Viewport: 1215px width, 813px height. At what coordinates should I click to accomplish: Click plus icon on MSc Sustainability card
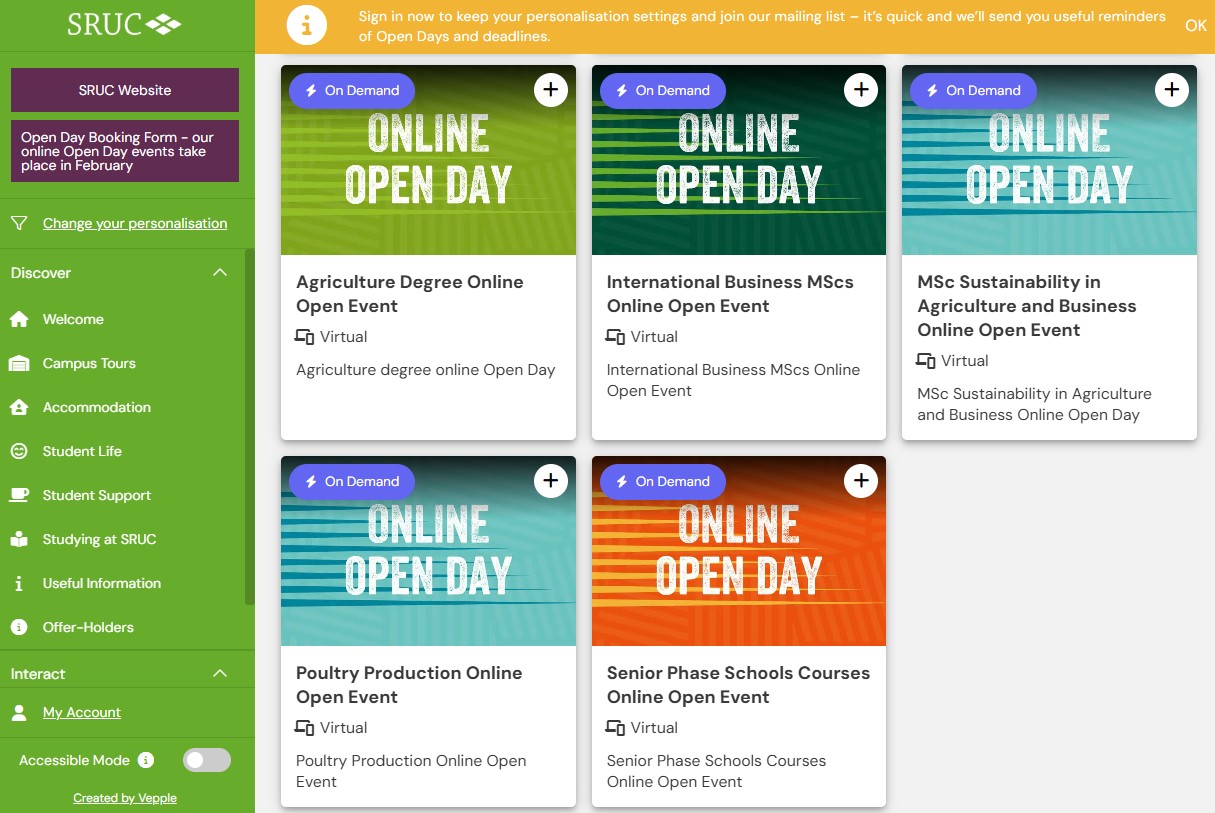1171,90
